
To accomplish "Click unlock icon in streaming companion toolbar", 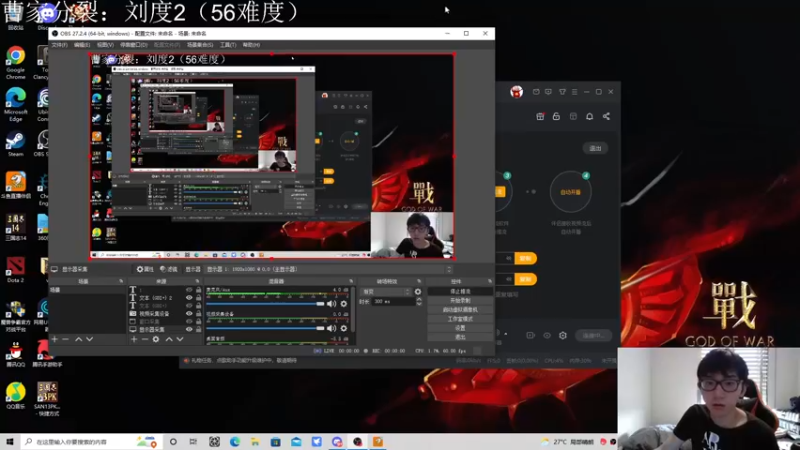I will pyautogui.click(x=556, y=116).
